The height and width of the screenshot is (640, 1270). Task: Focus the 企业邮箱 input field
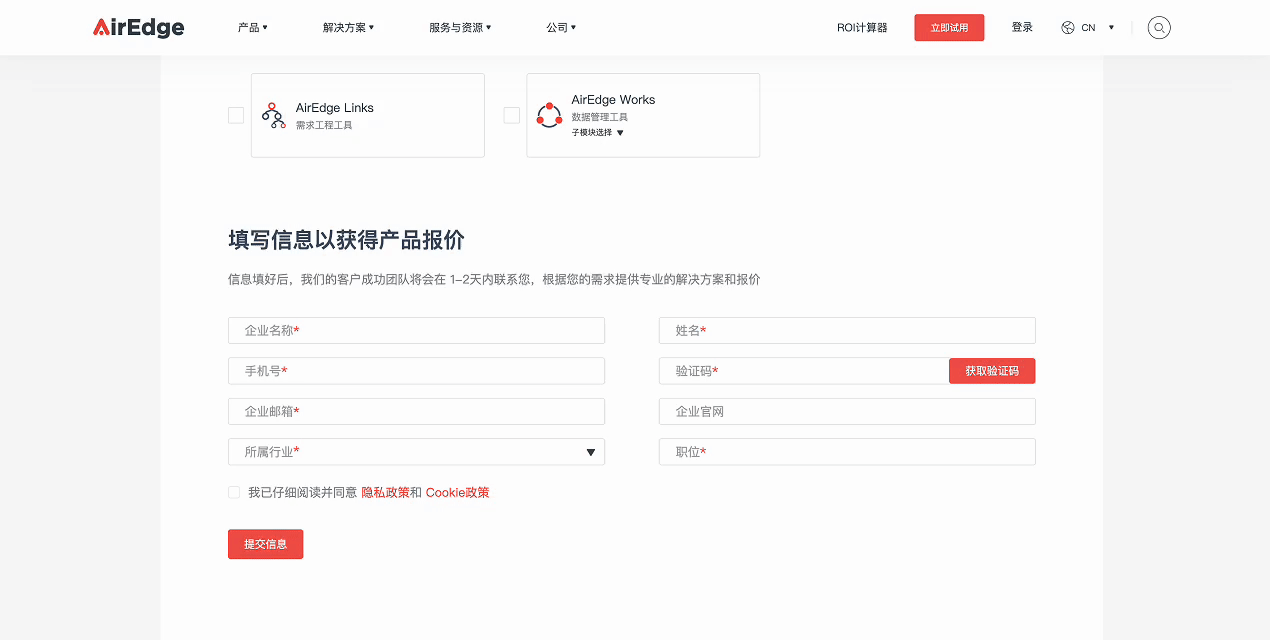[x=416, y=411]
